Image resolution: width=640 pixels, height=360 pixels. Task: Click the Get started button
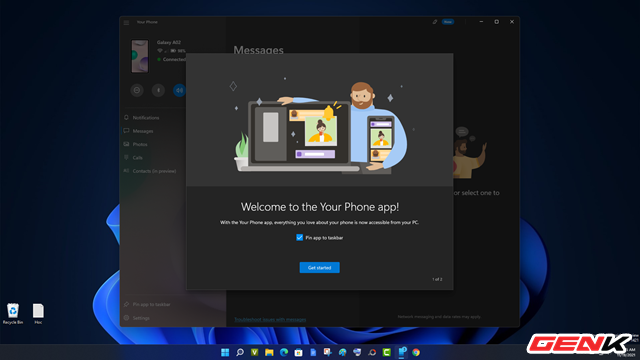pyautogui.click(x=319, y=267)
